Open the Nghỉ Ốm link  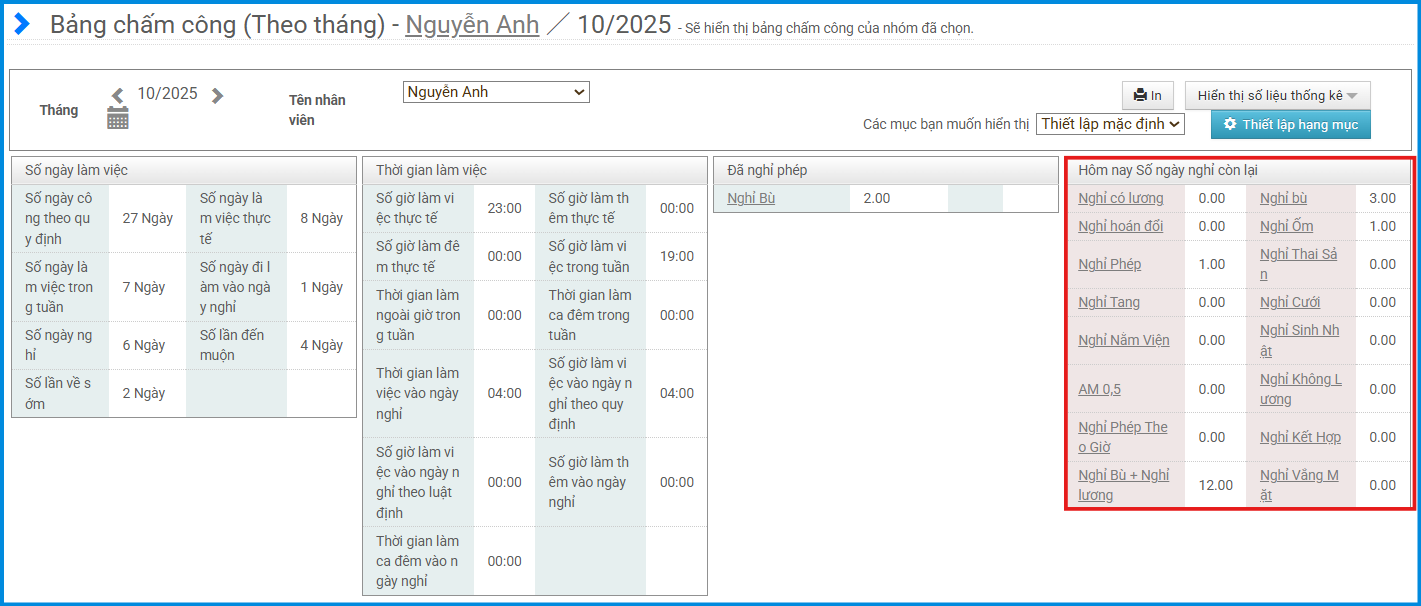tap(1286, 226)
